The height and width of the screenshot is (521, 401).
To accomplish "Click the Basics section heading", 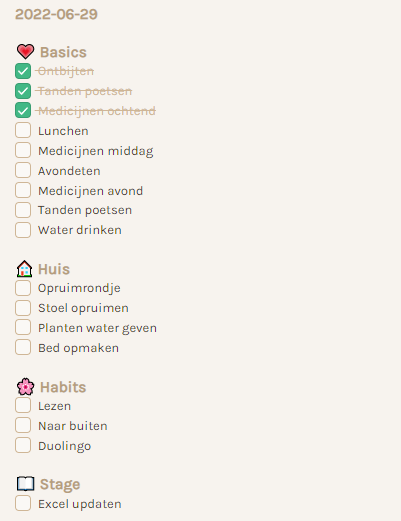I will tap(63, 52).
